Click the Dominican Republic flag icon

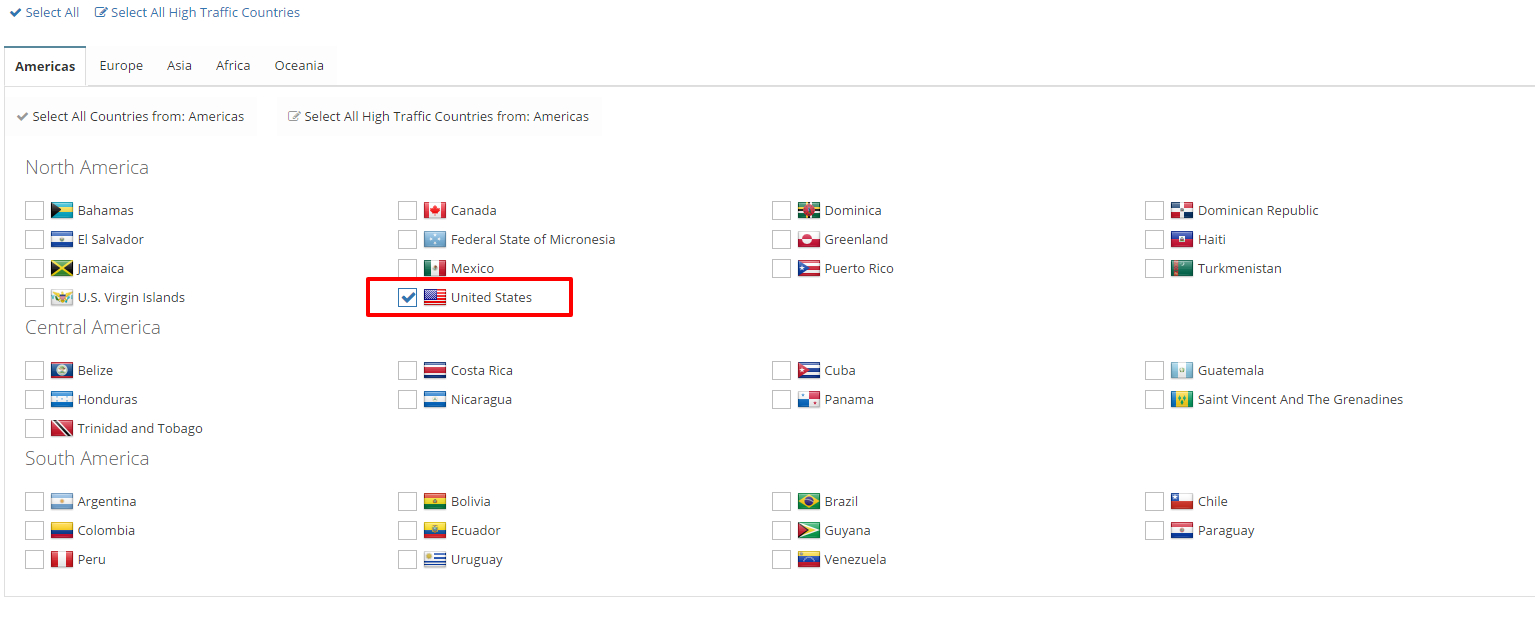click(1182, 210)
